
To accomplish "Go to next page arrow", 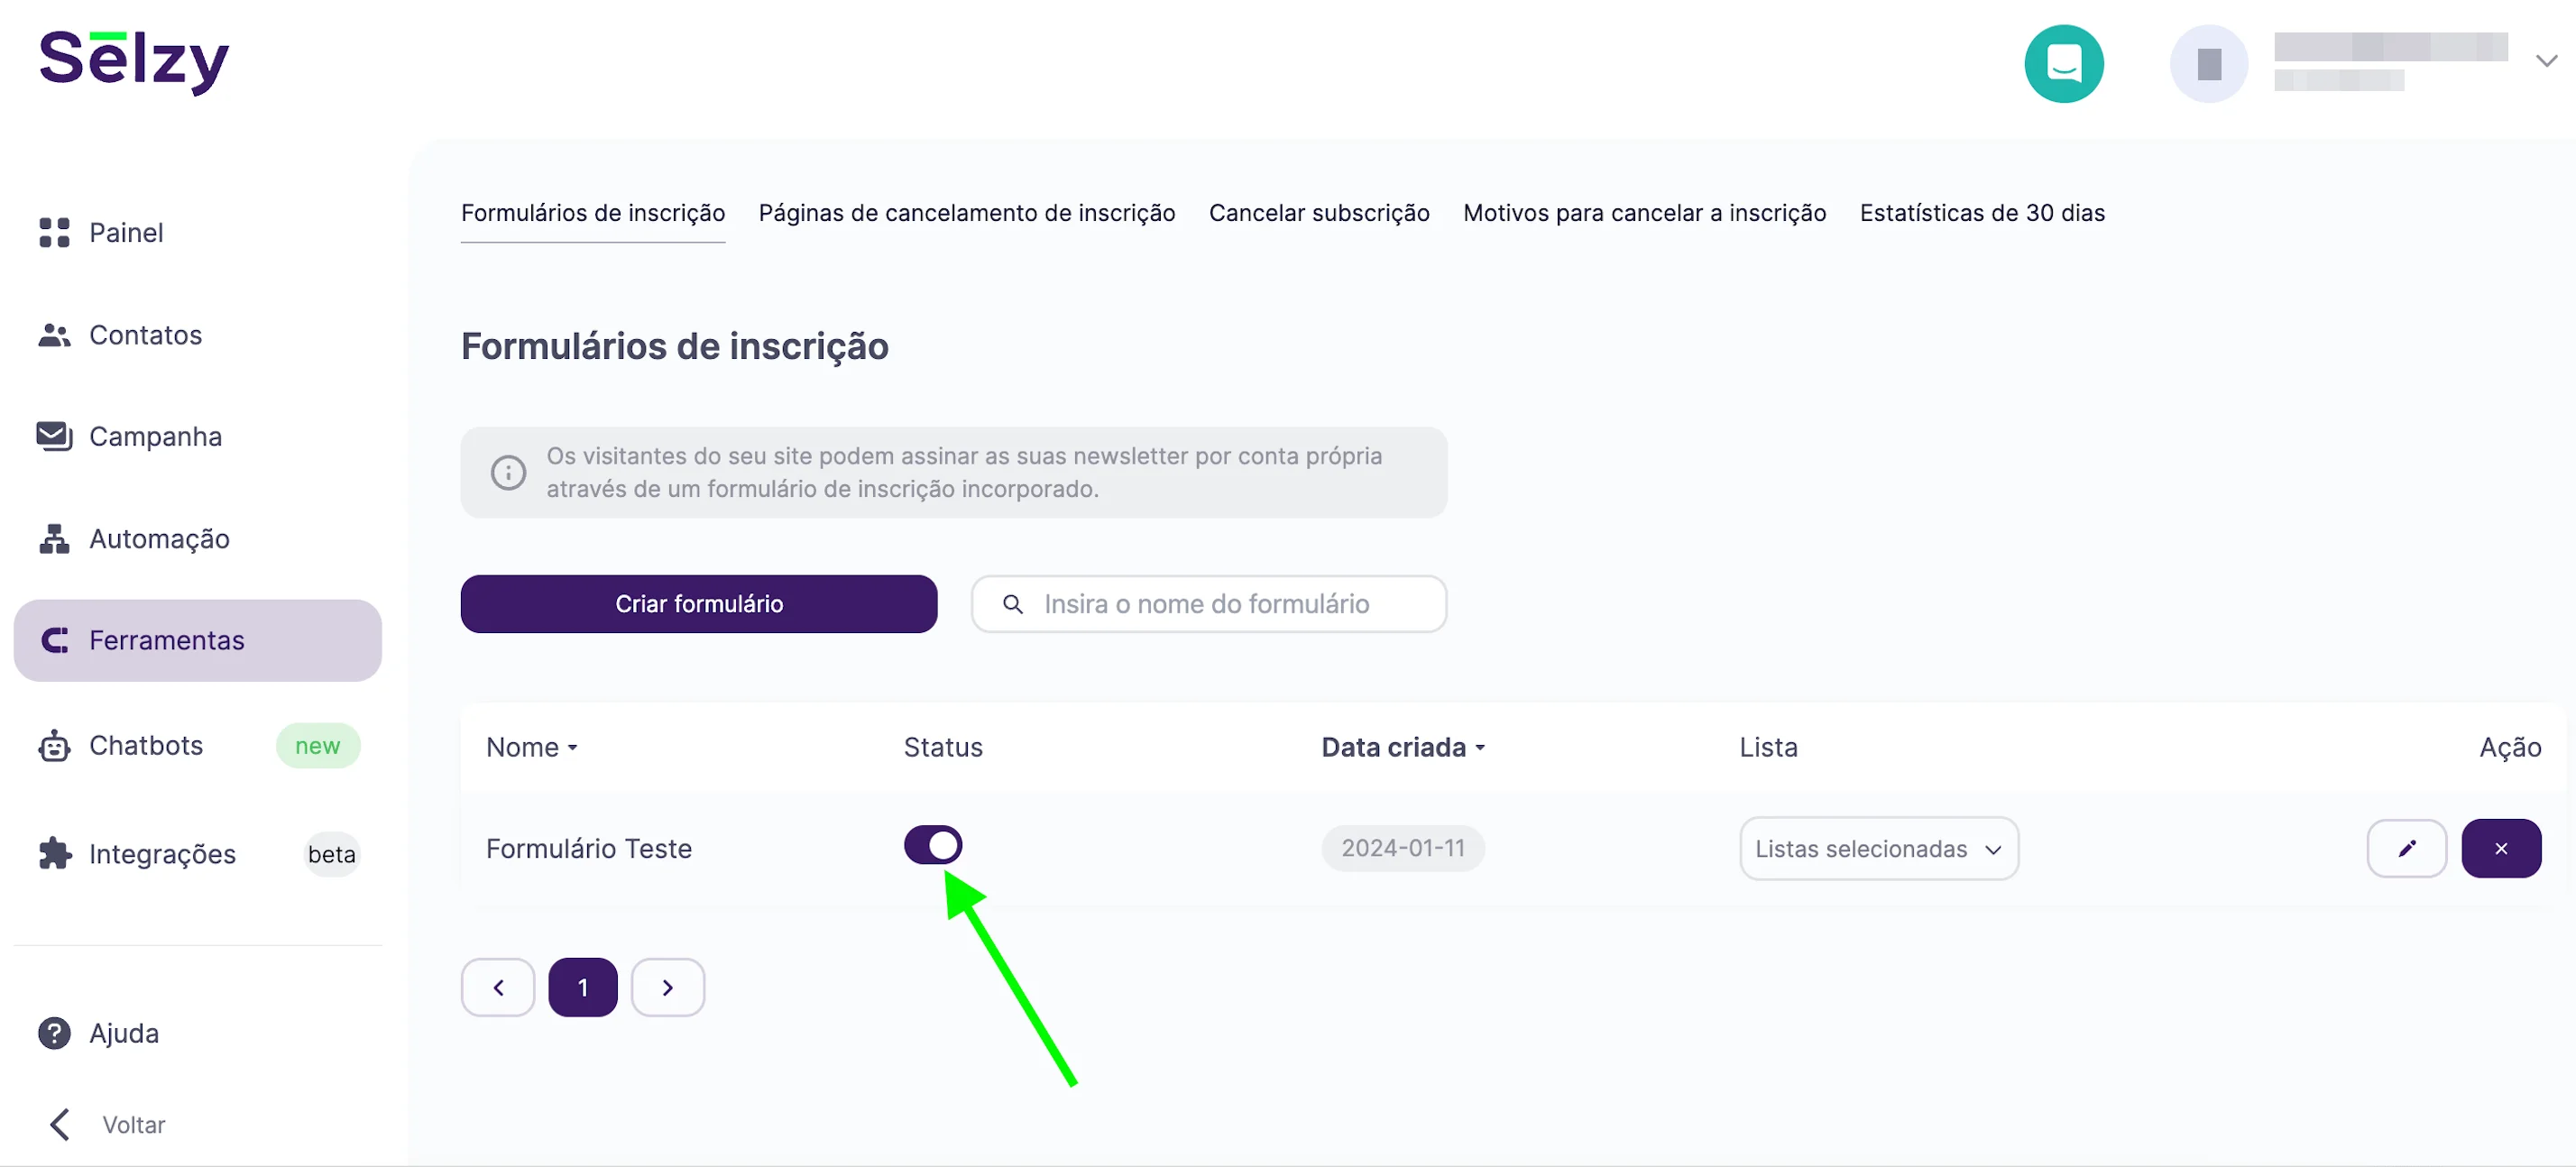I will [x=668, y=988].
